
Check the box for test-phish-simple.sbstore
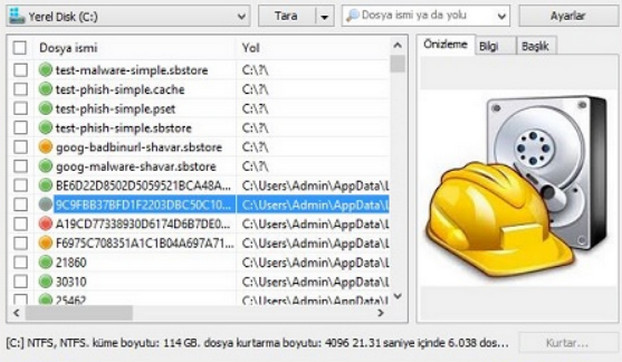coord(21,128)
